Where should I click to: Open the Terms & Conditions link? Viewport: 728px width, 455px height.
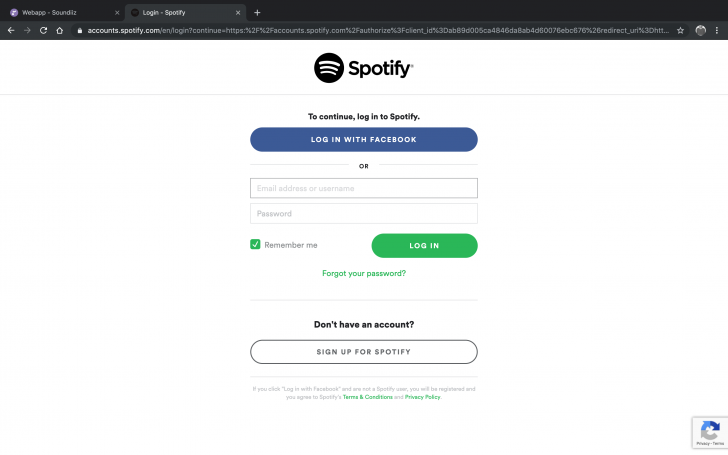368,397
